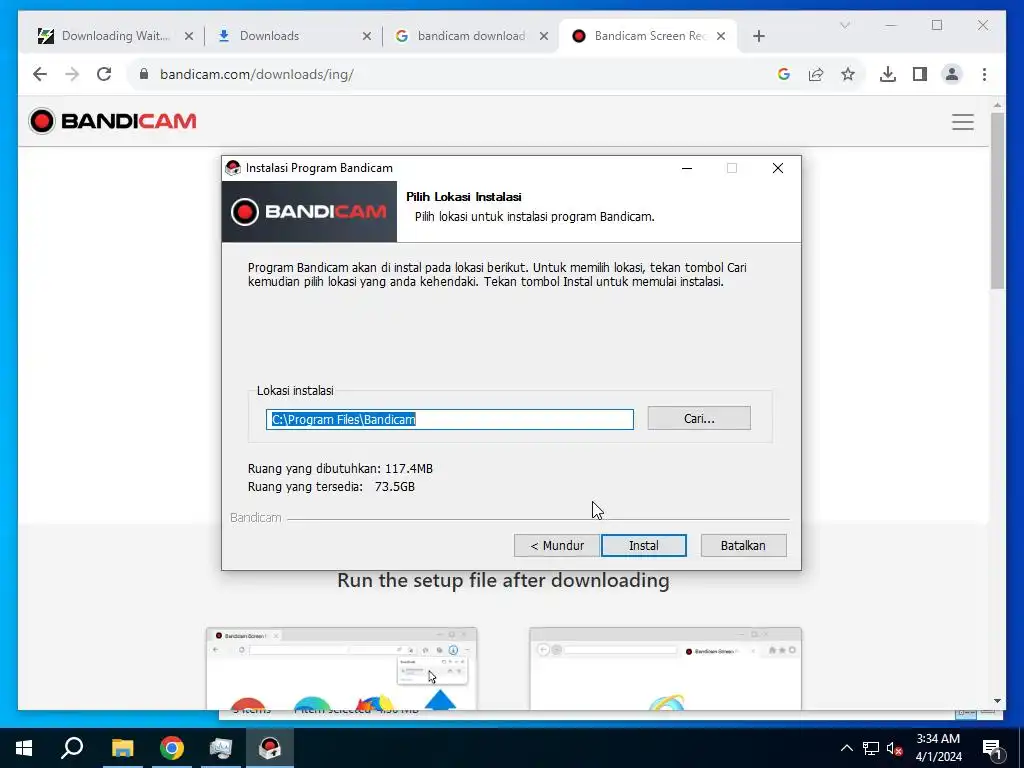
Task: Close the Bandicam installer dialog
Action: (777, 168)
